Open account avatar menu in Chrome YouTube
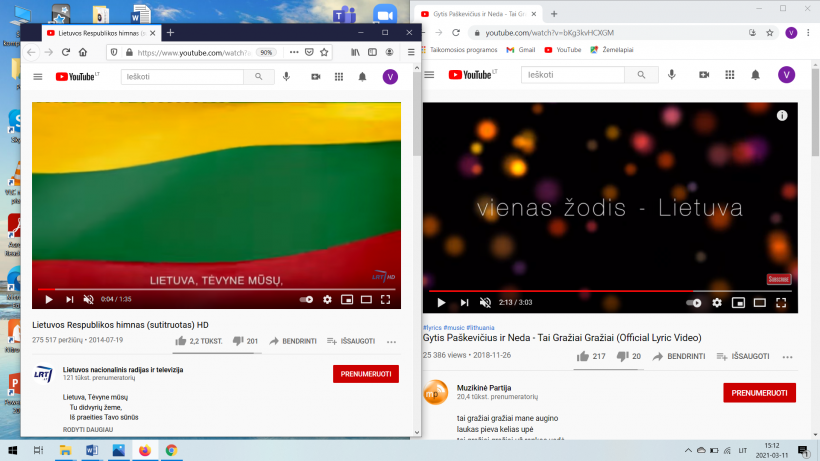This screenshot has width=820, height=461. [x=787, y=75]
